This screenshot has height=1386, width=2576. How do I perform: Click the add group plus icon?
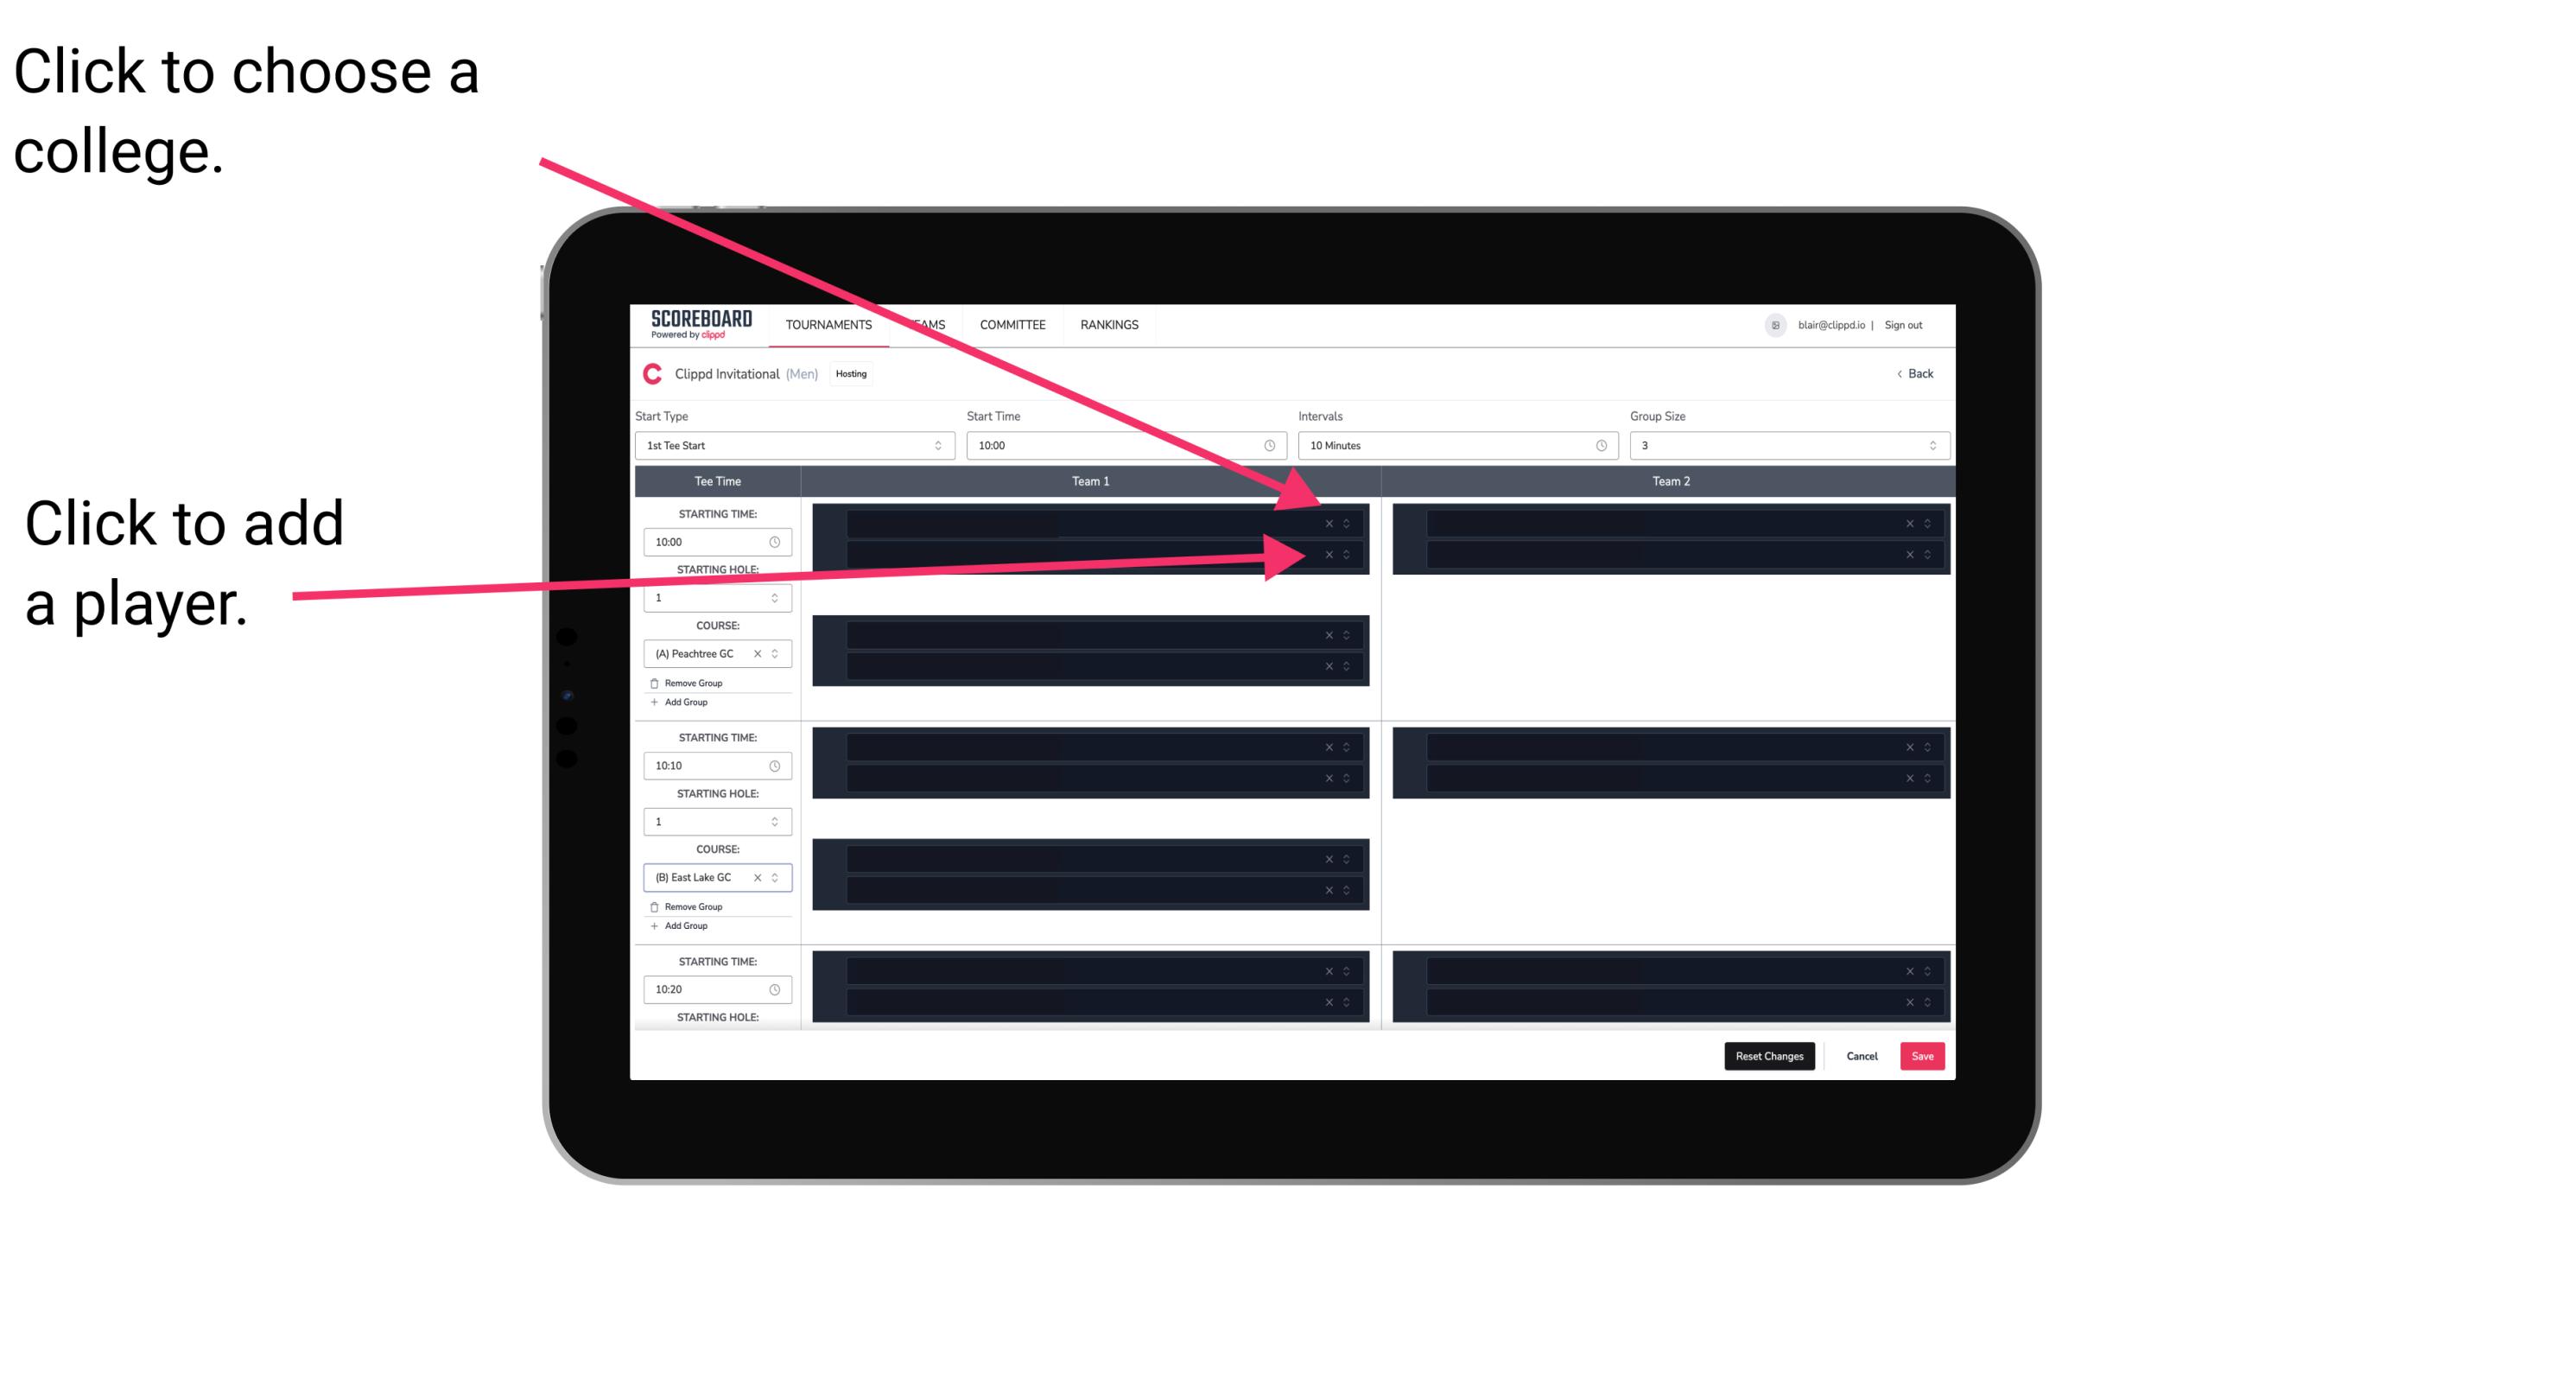(653, 703)
